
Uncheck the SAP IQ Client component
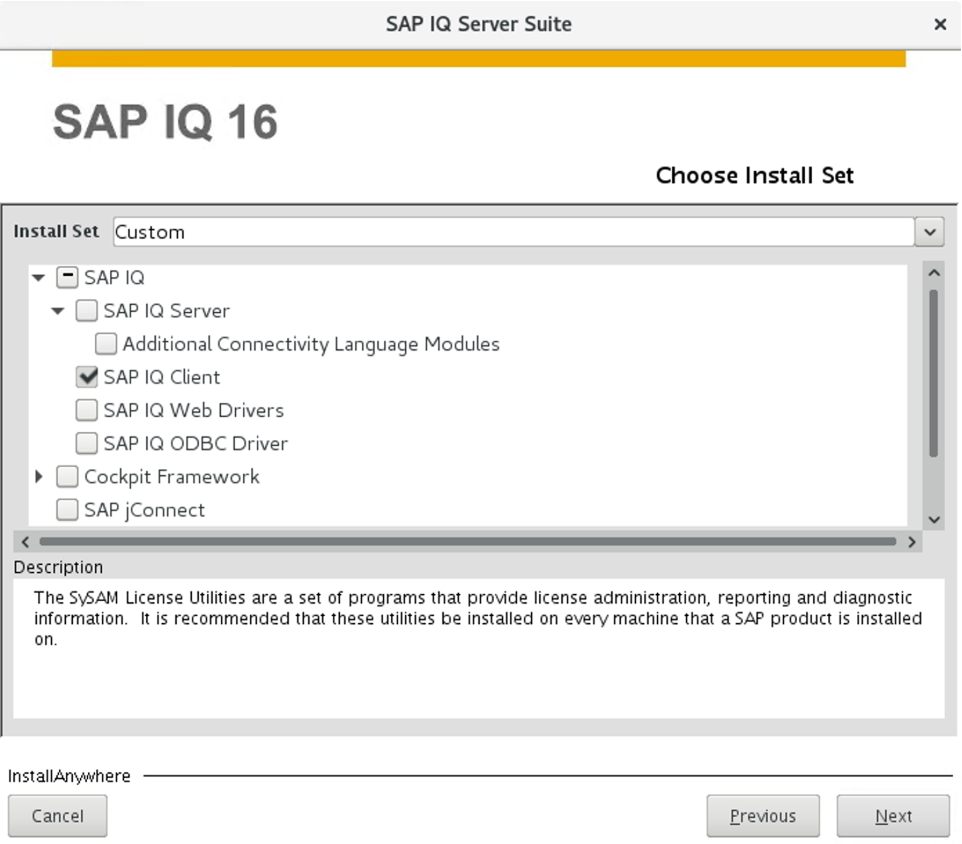point(86,377)
